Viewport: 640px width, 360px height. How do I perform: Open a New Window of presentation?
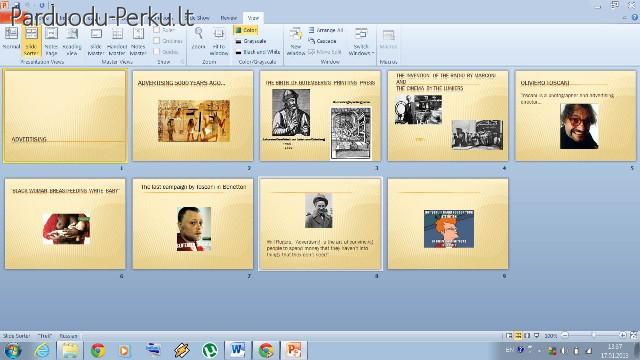click(296, 41)
